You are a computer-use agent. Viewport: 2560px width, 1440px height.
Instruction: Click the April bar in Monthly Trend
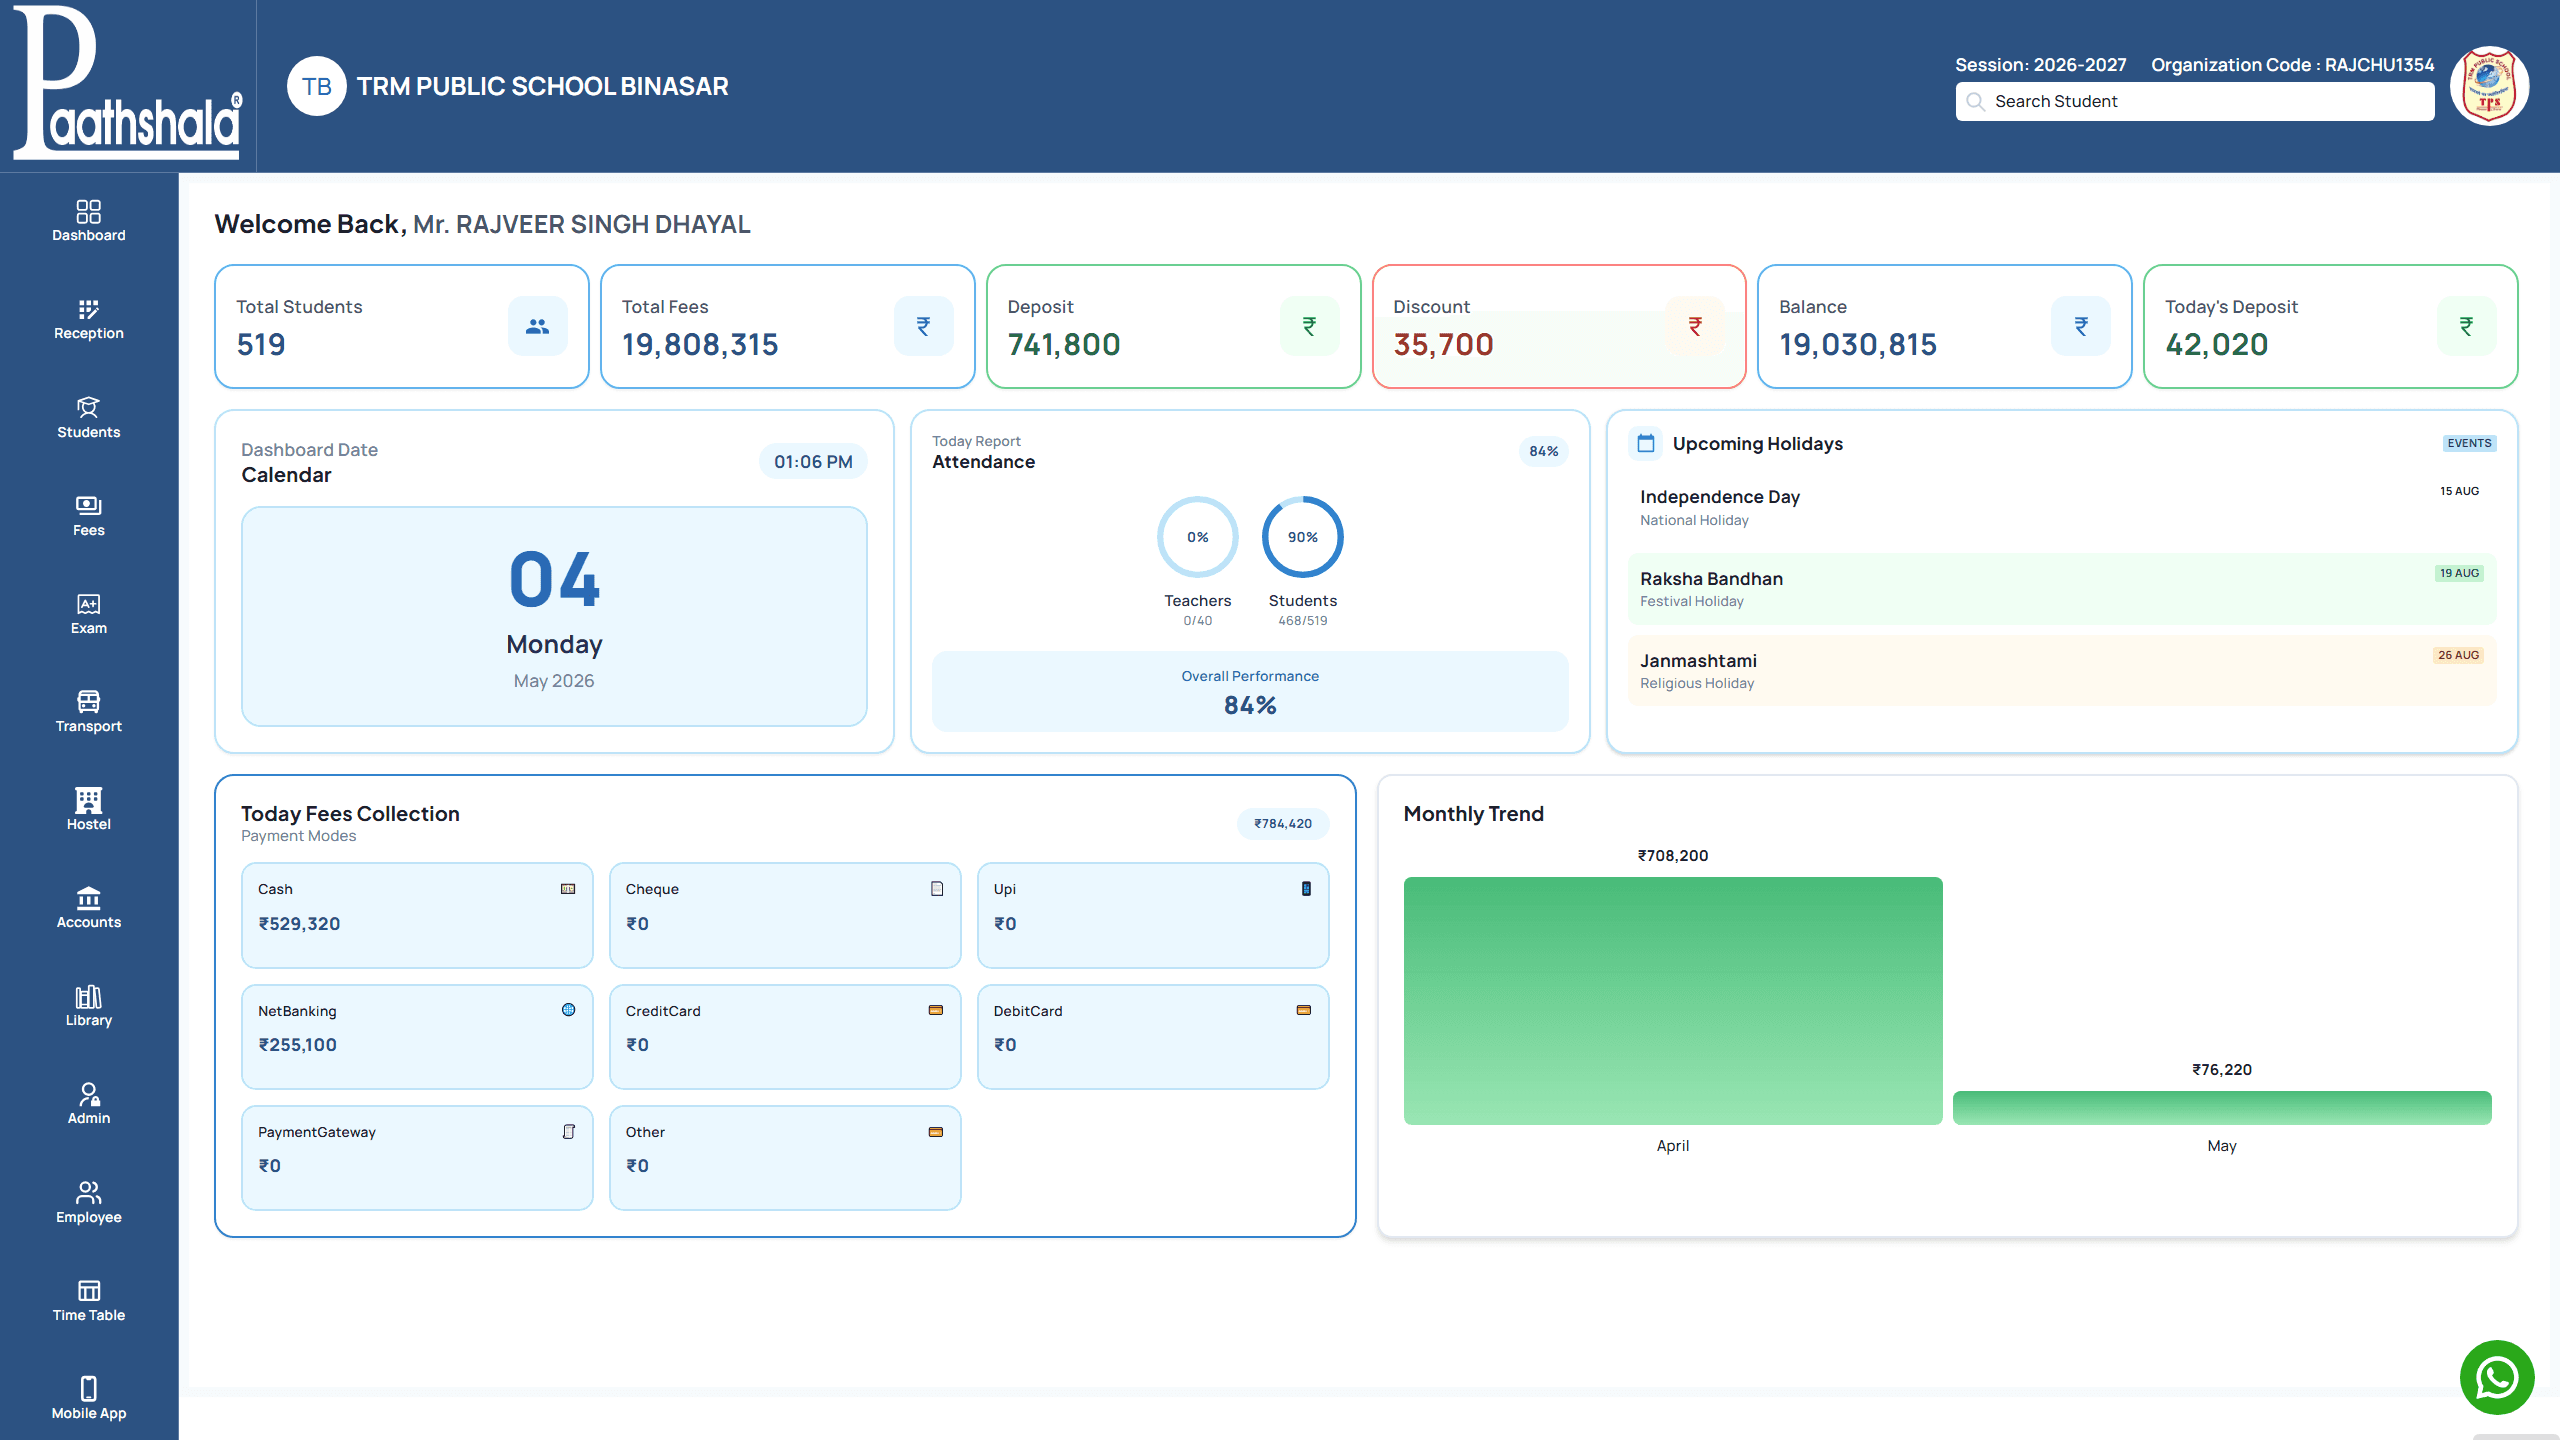pyautogui.click(x=1673, y=1000)
